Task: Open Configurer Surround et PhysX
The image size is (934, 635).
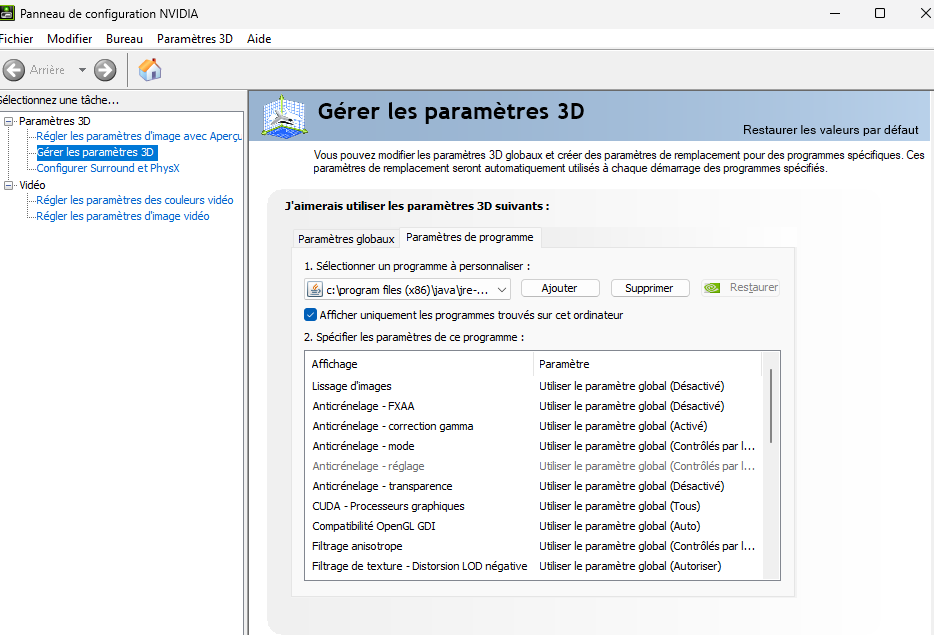Action: pos(108,169)
